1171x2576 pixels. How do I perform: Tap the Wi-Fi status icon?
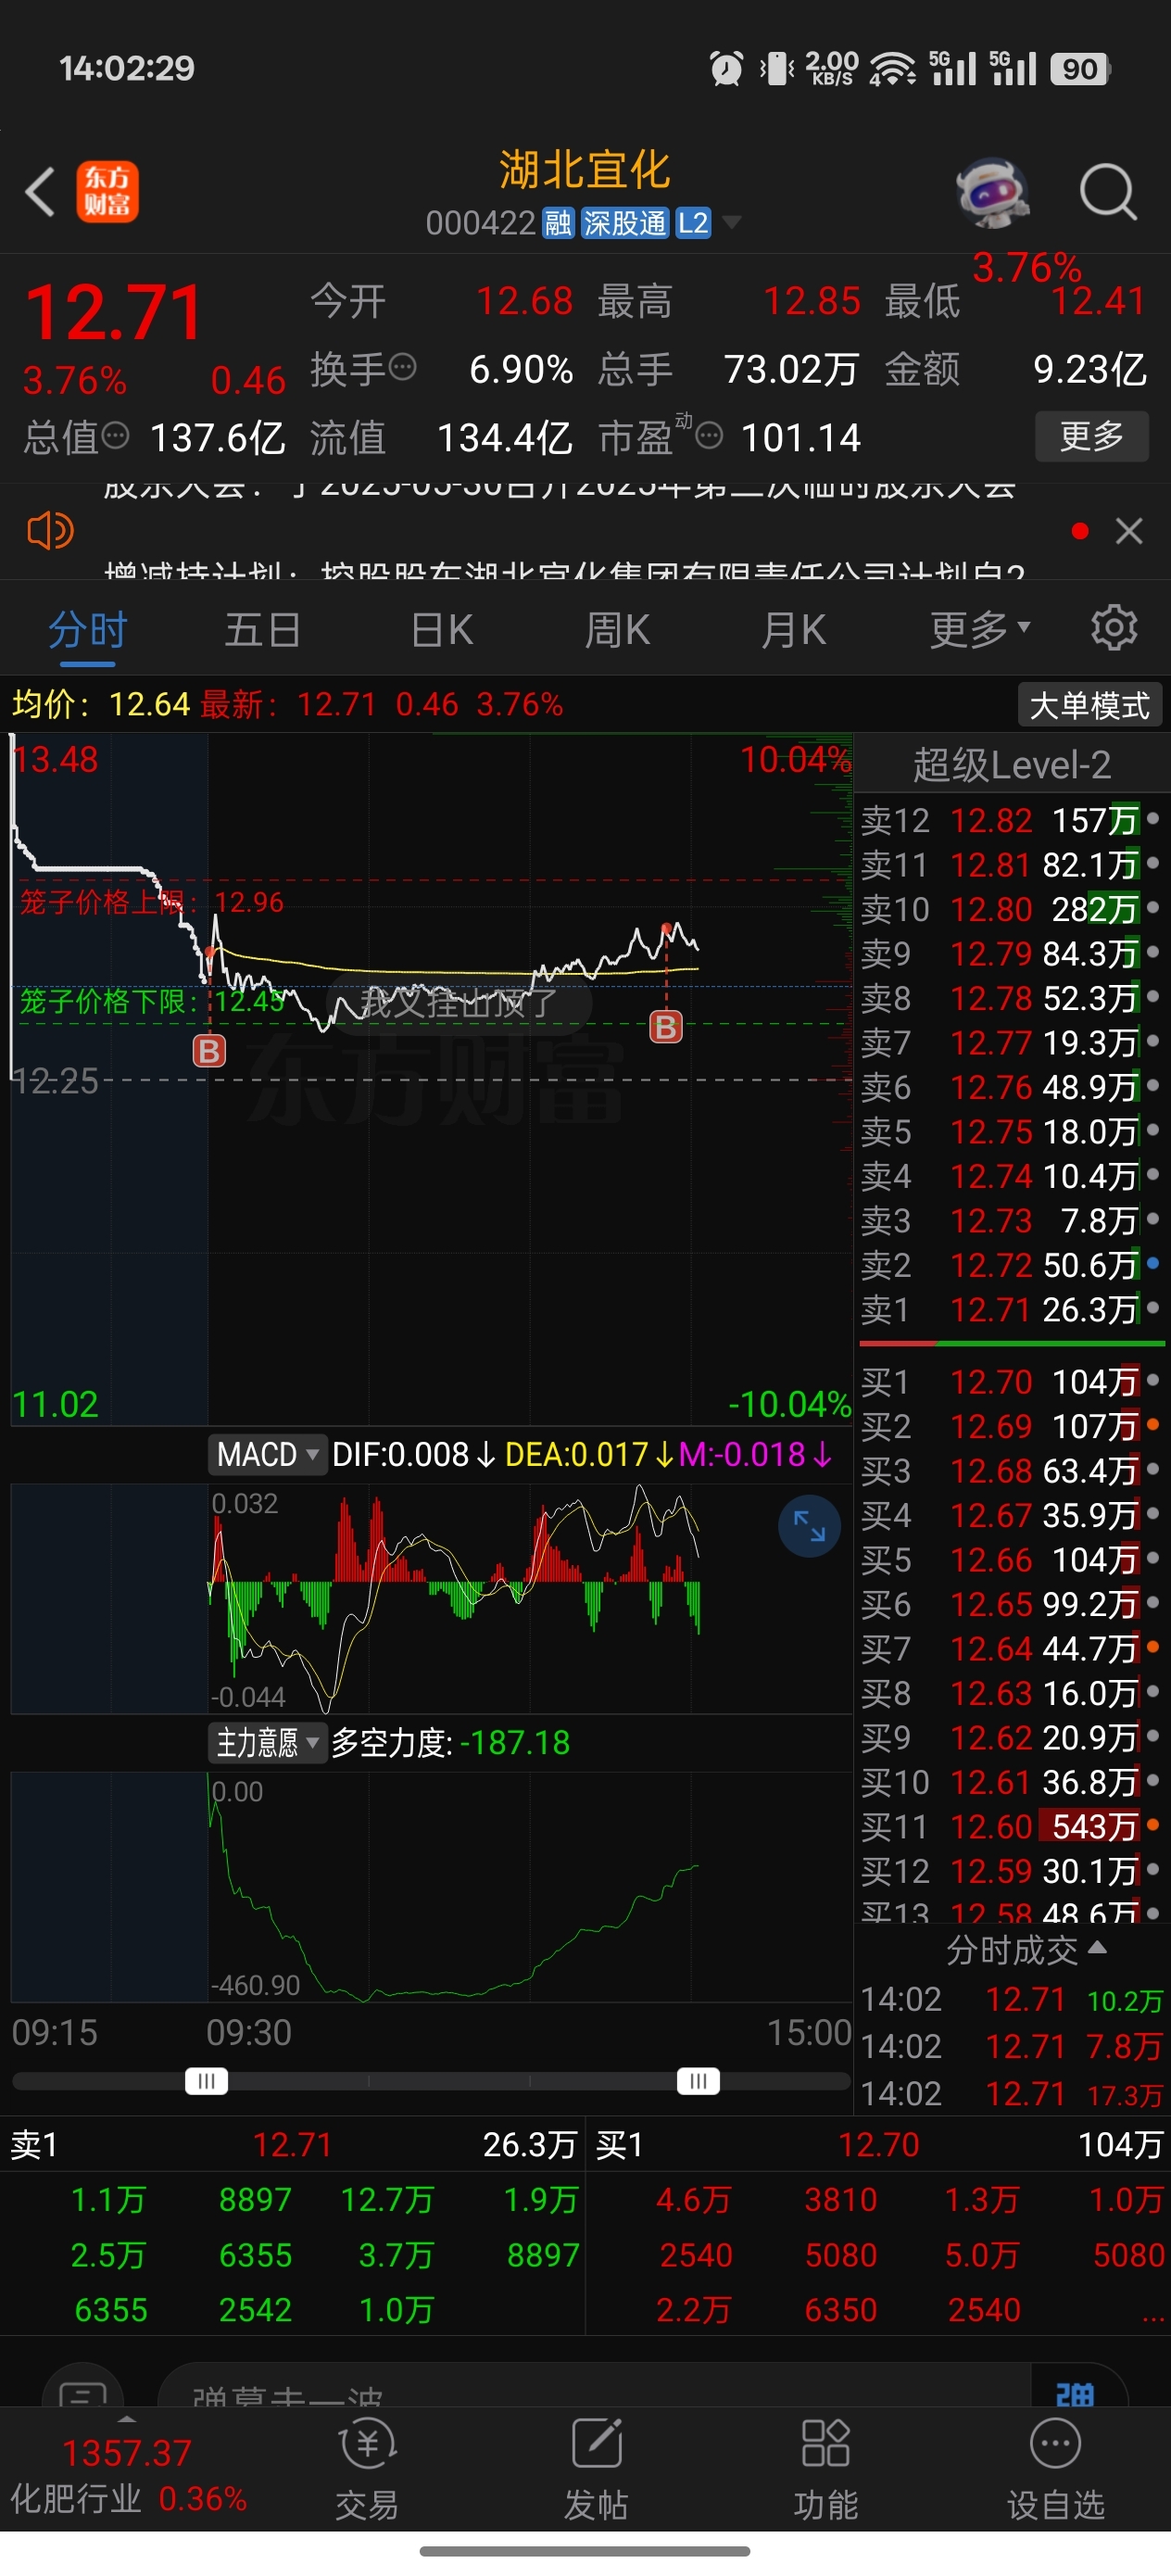point(892,68)
